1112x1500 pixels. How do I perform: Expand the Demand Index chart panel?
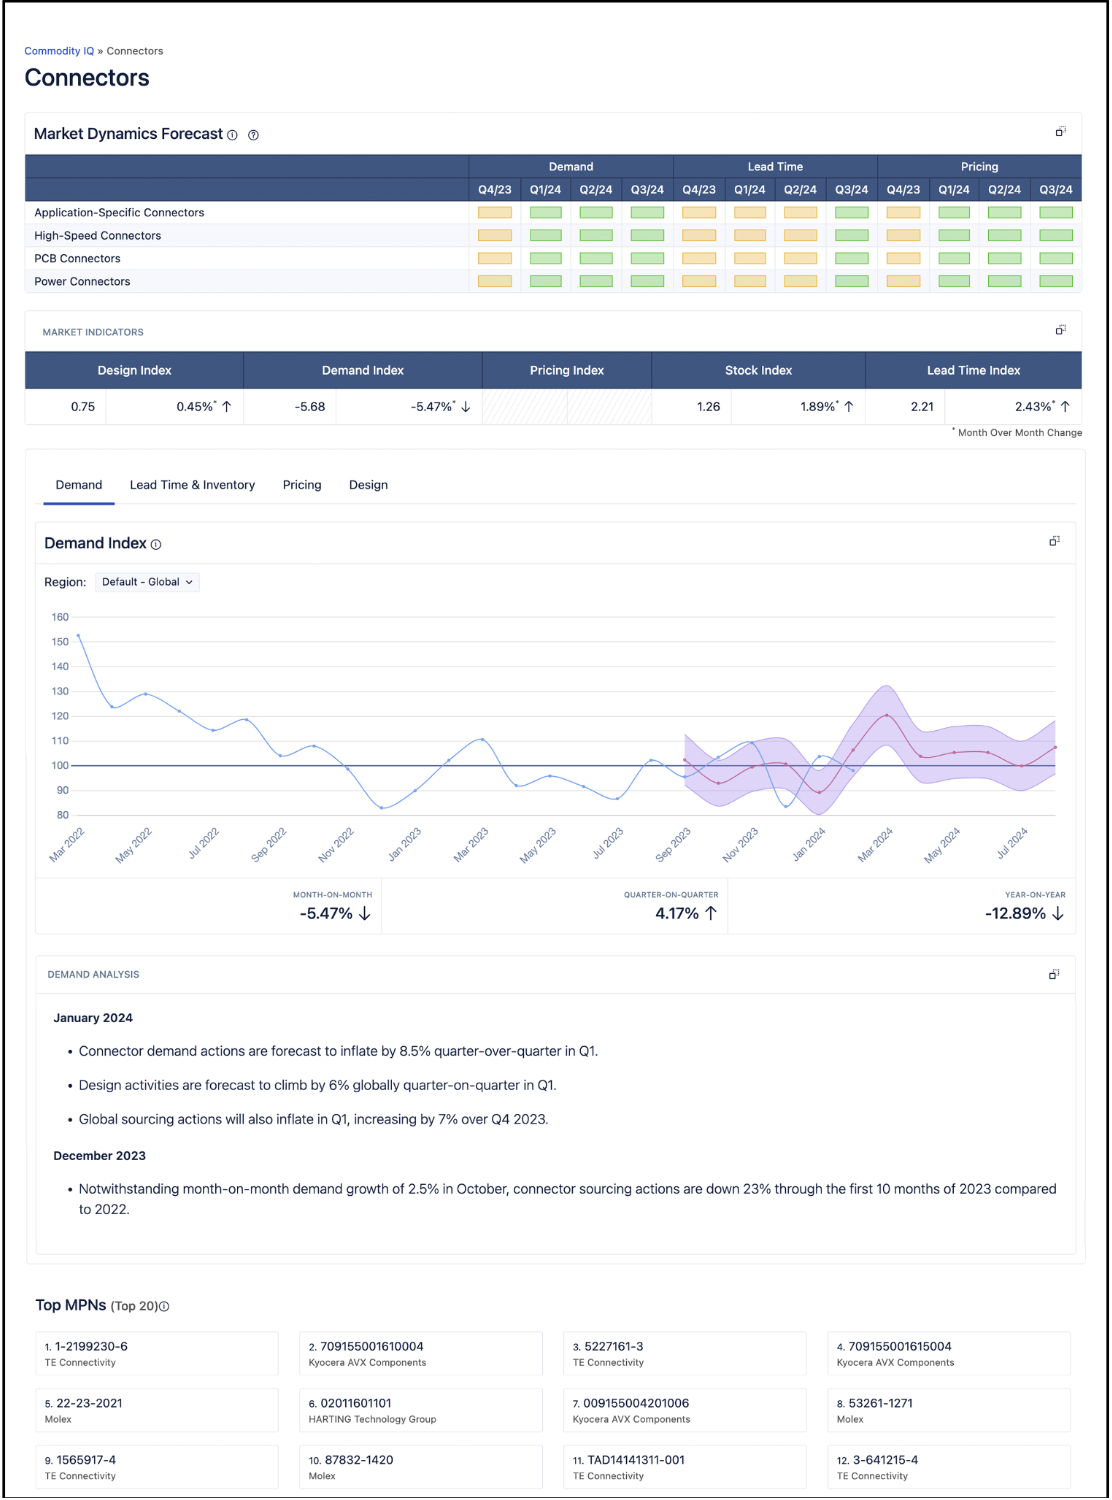pos(1054,541)
